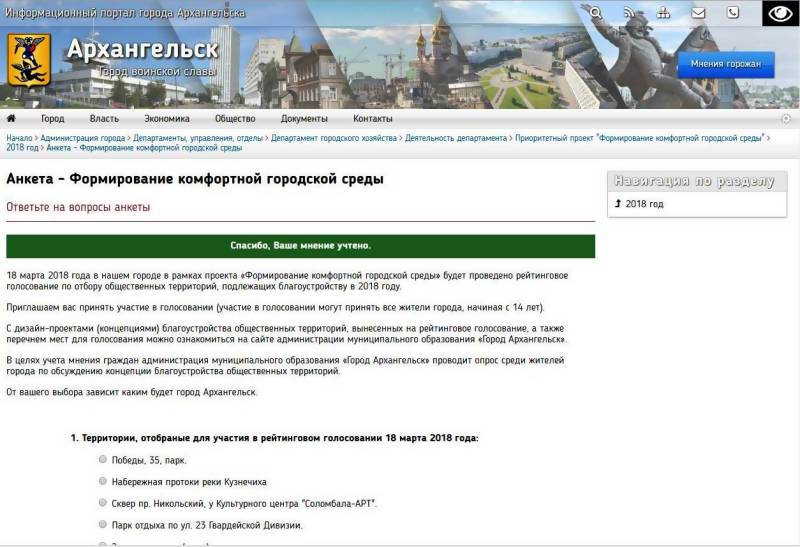Choose 'Сквер пр. Никольский' radio option
This screenshot has width=800, height=547.
point(104,503)
